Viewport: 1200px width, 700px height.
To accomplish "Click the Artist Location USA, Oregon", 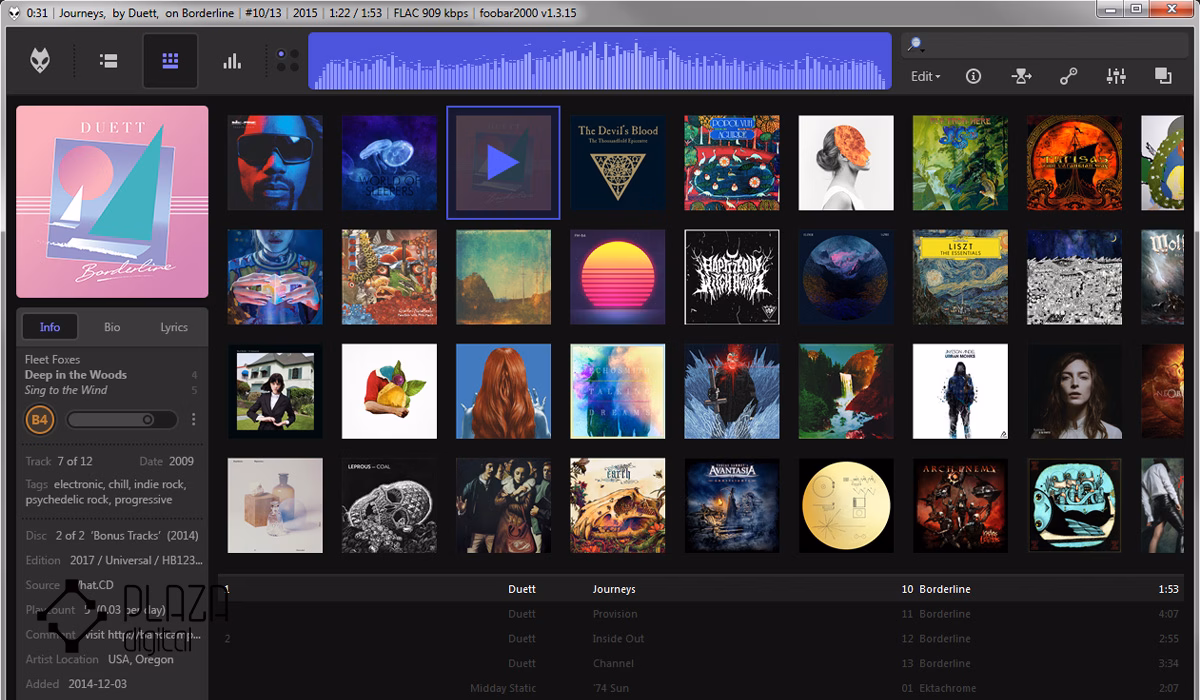I will 140,659.
